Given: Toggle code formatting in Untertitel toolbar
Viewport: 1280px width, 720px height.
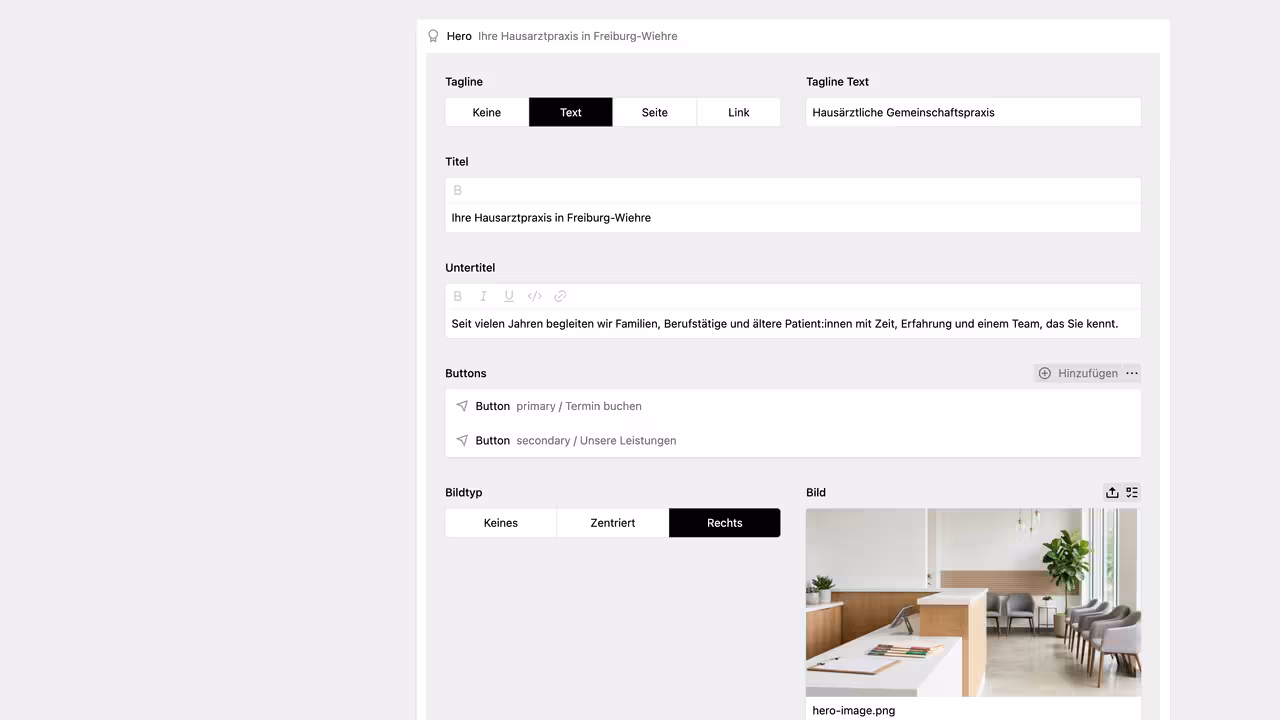Looking at the screenshot, I should pyautogui.click(x=535, y=296).
